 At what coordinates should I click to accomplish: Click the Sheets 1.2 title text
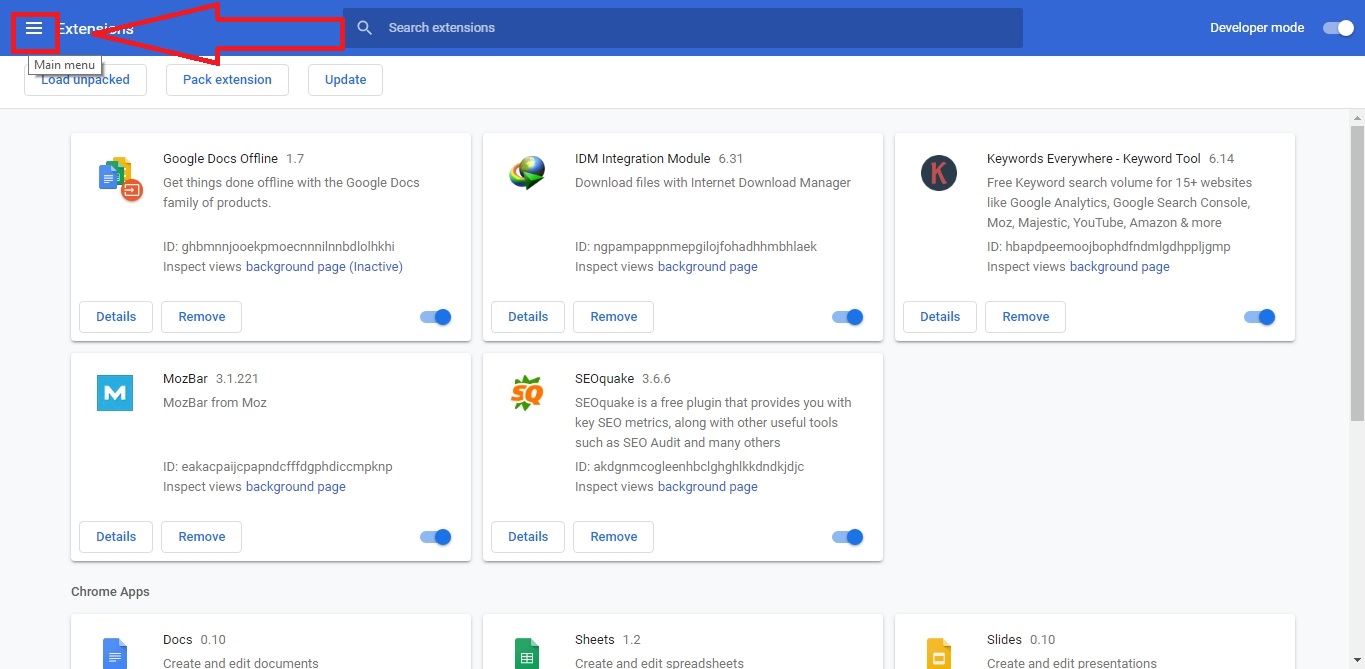pyautogui.click(x=608, y=640)
